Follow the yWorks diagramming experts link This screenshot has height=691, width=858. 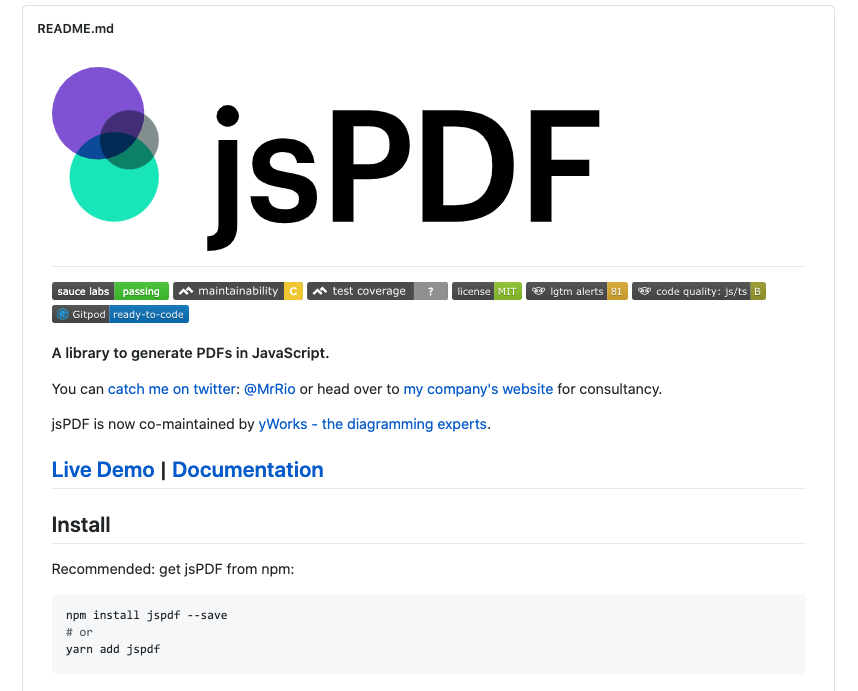(374, 424)
